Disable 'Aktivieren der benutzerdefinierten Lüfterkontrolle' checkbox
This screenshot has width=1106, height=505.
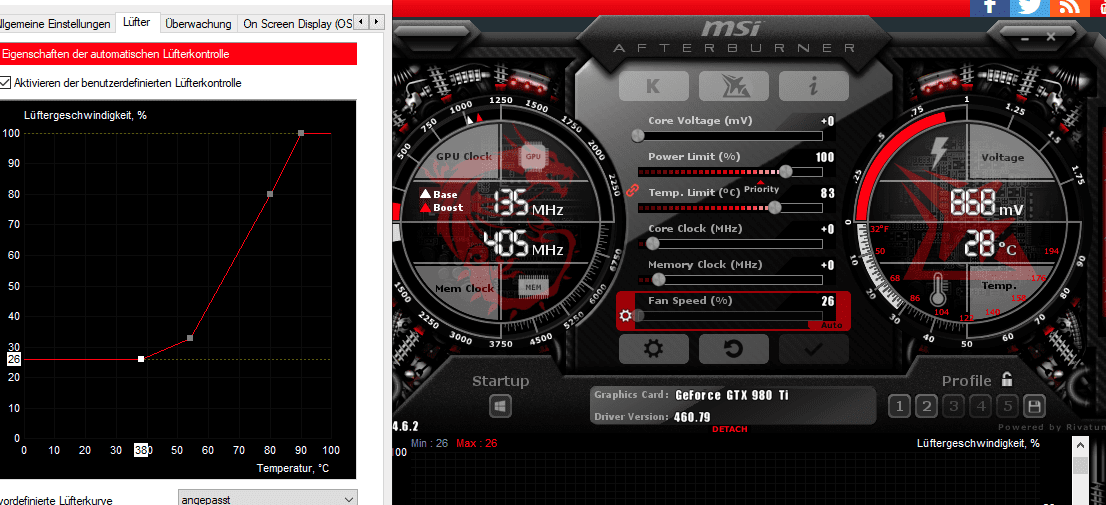pos(6,83)
